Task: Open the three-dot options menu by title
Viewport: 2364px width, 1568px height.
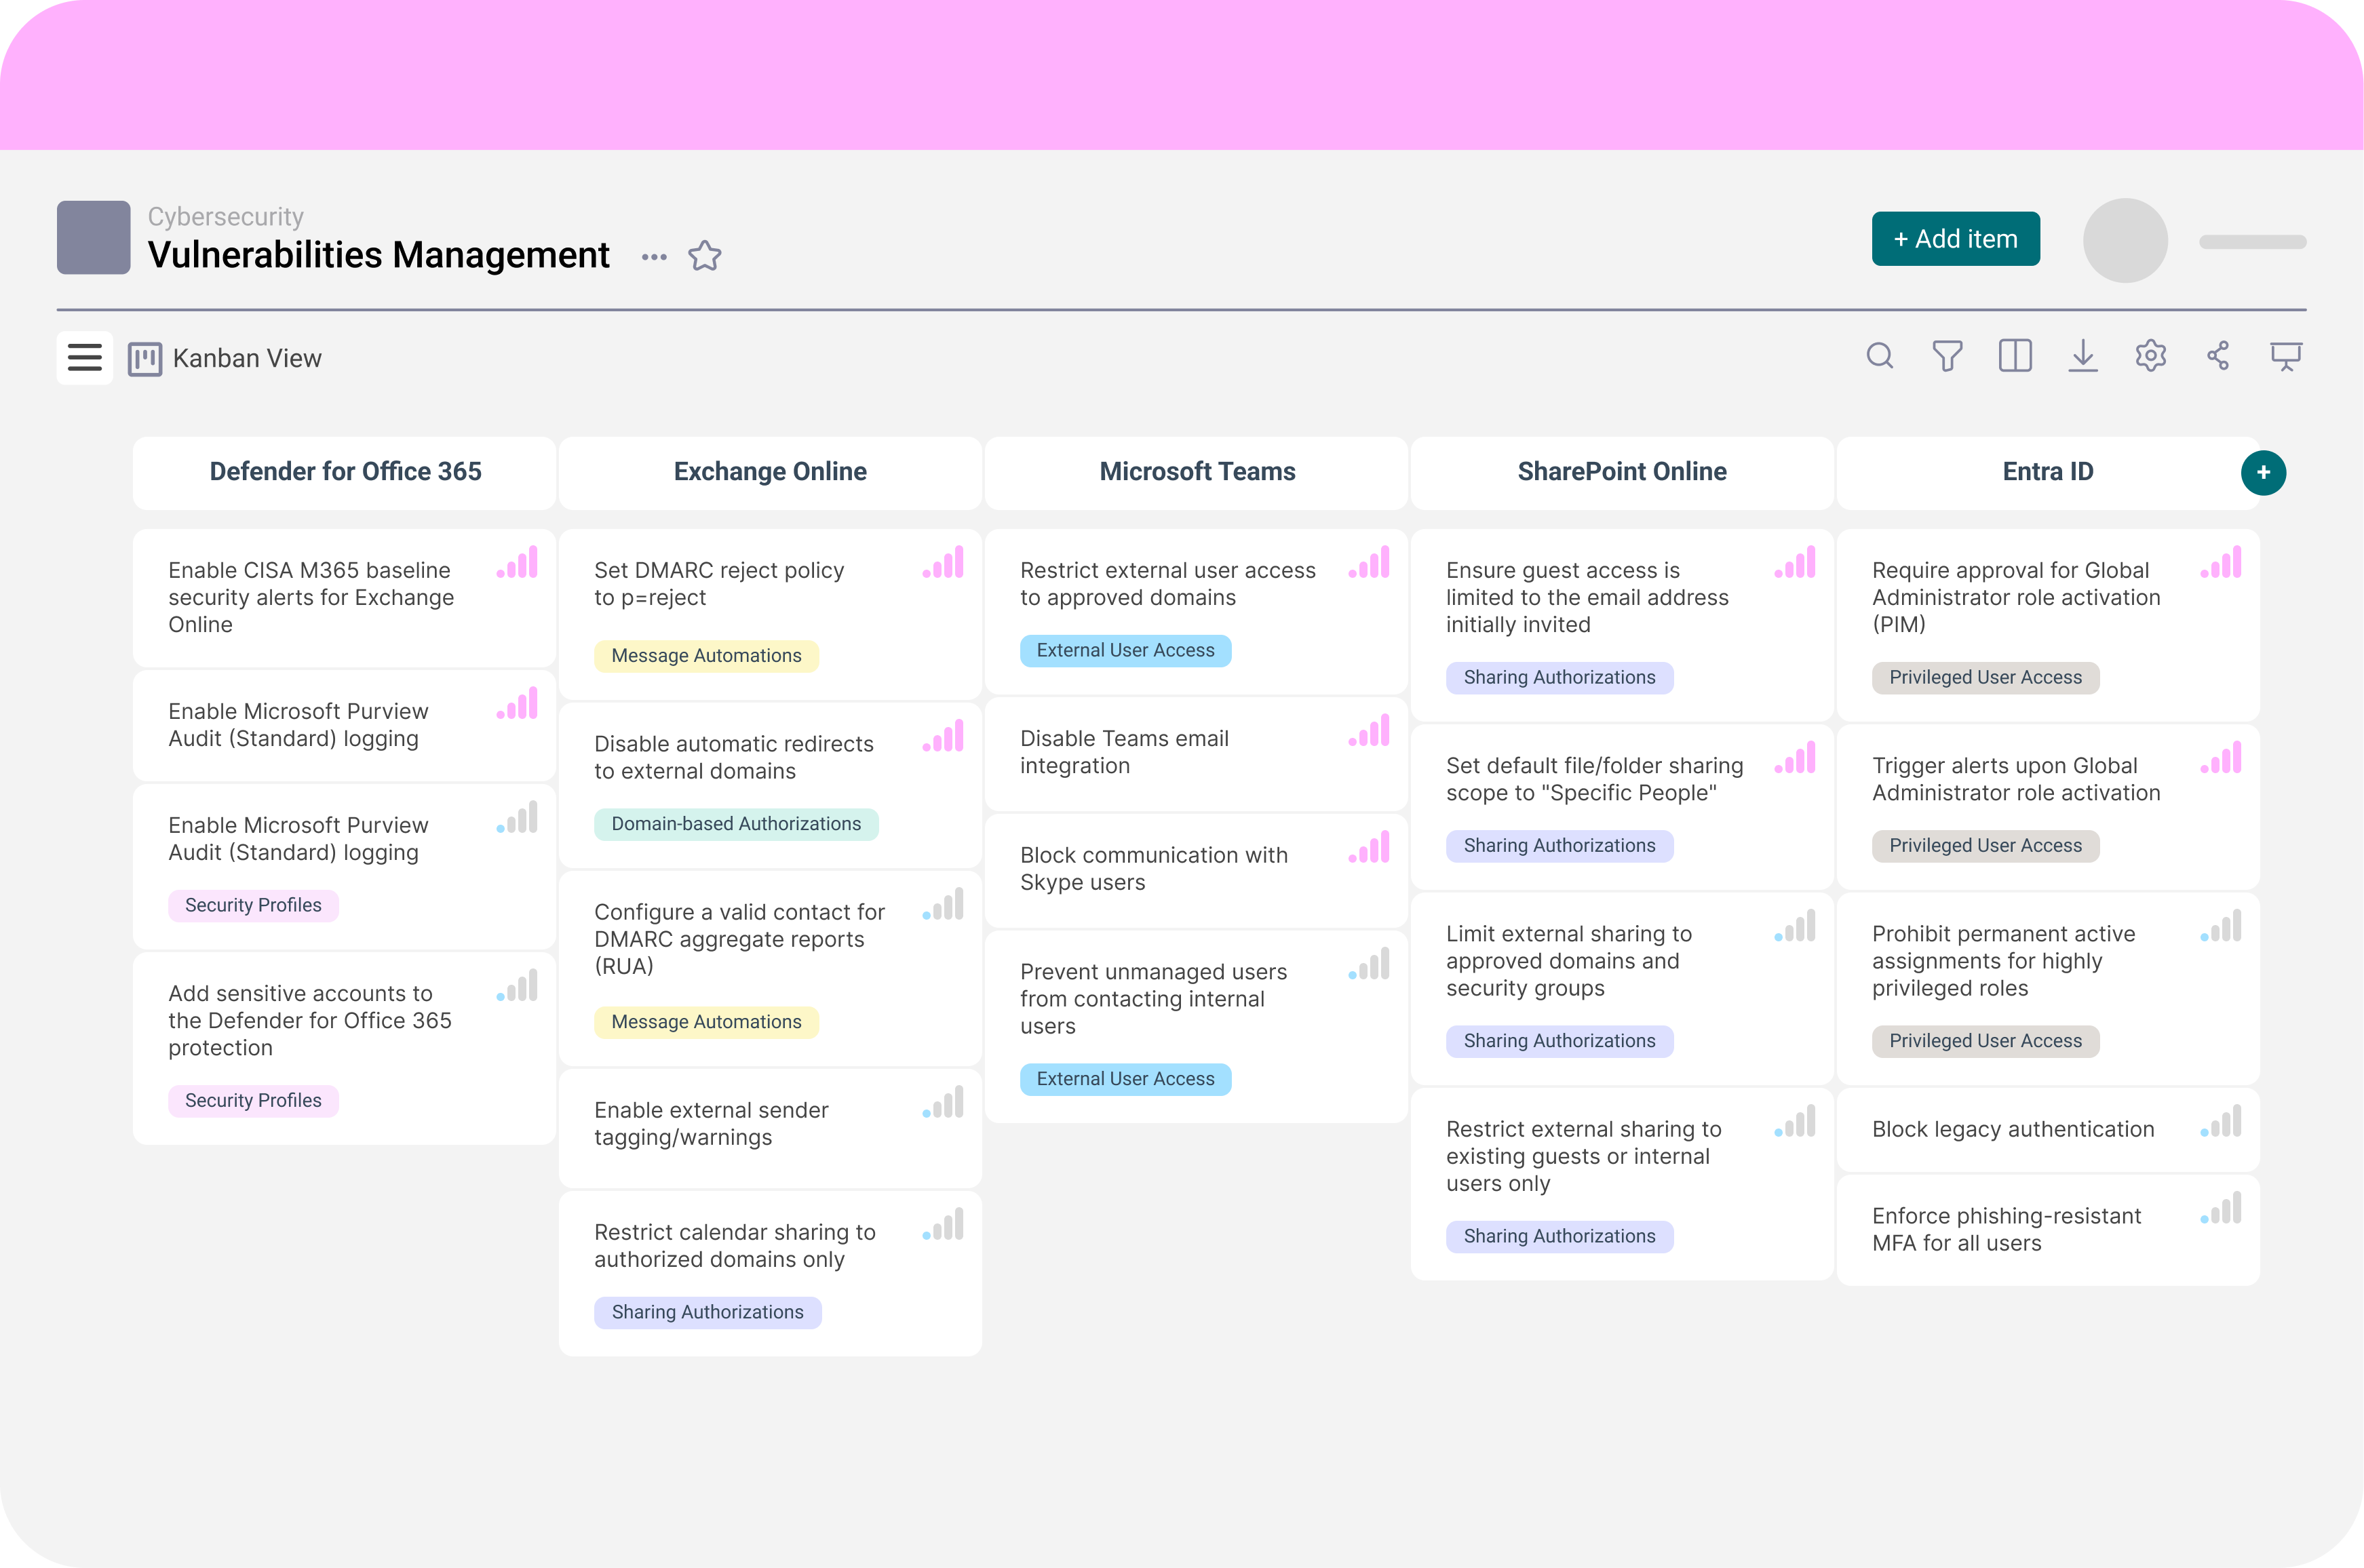Action: pyautogui.click(x=654, y=257)
